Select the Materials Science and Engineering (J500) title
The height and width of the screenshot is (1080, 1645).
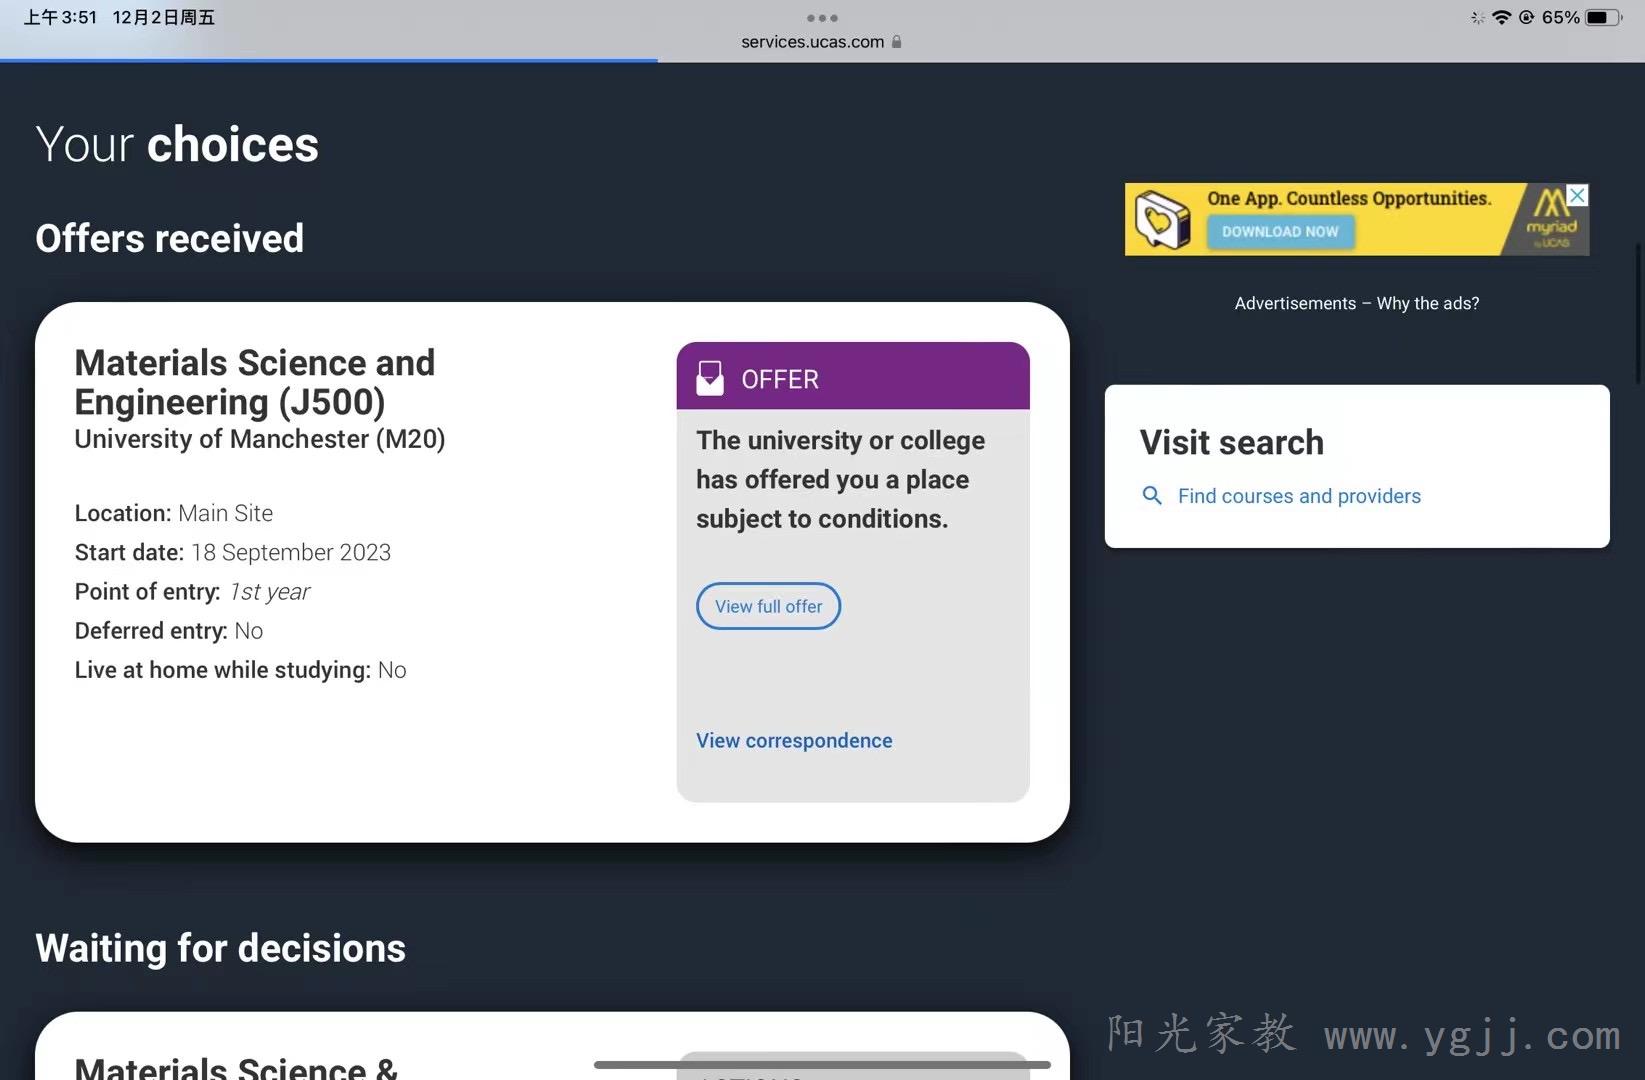click(x=255, y=382)
